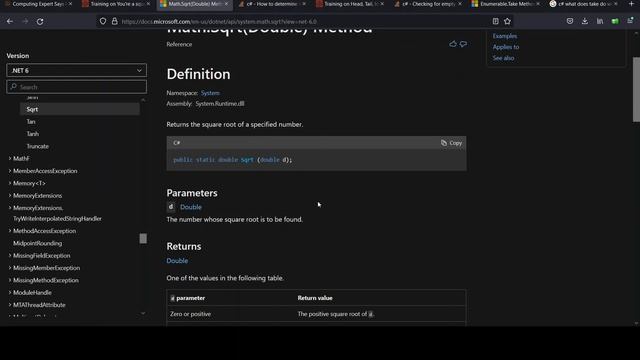Click the sidebar Search input field
Screen dimensions: 640x360
[76, 87]
